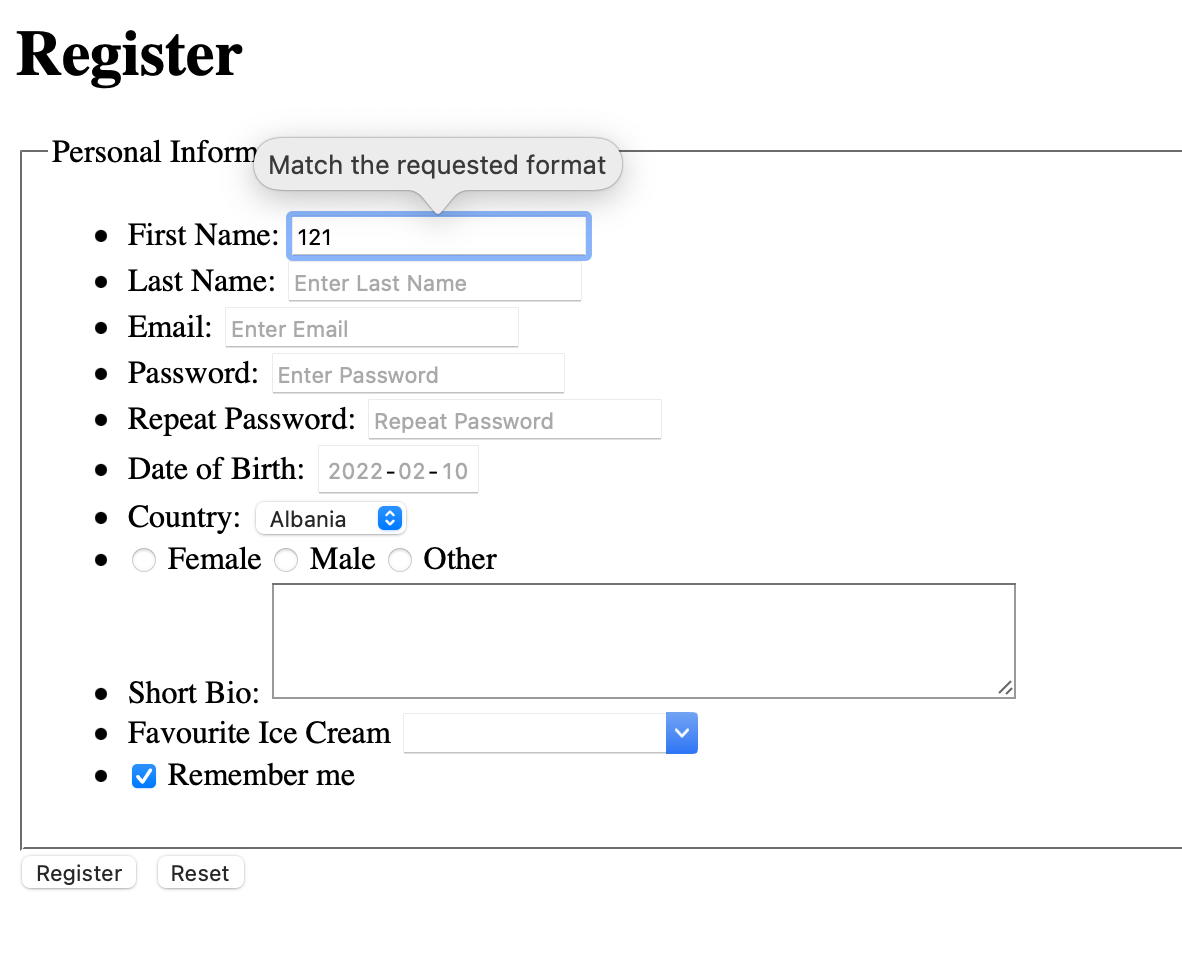Click the Enter Email field
Screen dimensions: 1182x970
point(372,328)
